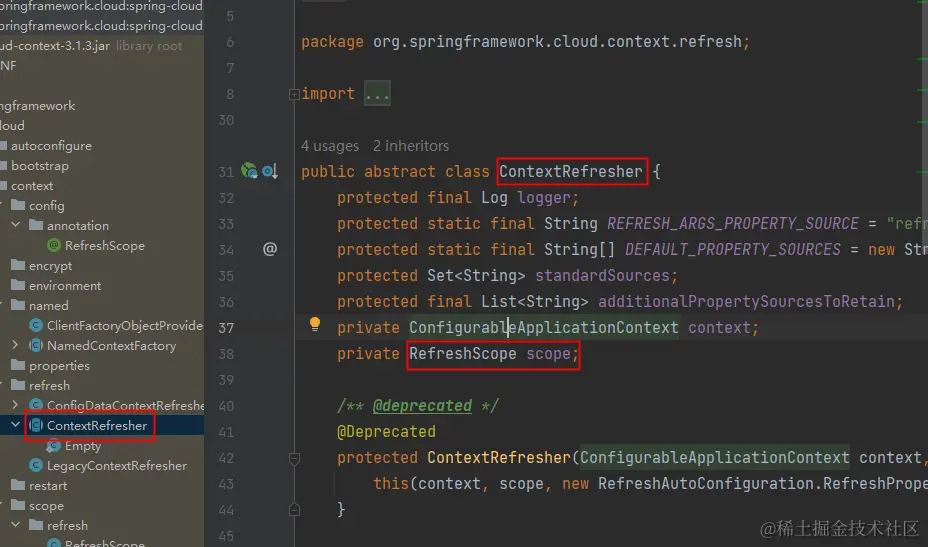Click the class icon of ClientFactoryObjectProvide
928x547 pixels.
(36, 326)
